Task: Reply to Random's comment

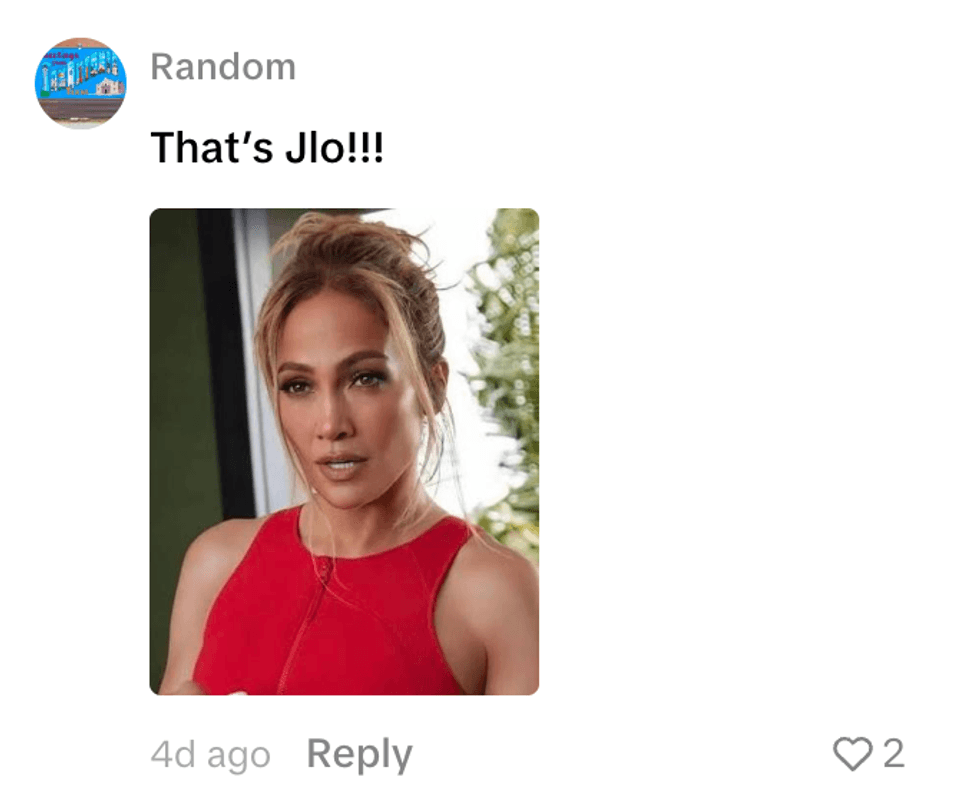Action: pyautogui.click(x=359, y=755)
